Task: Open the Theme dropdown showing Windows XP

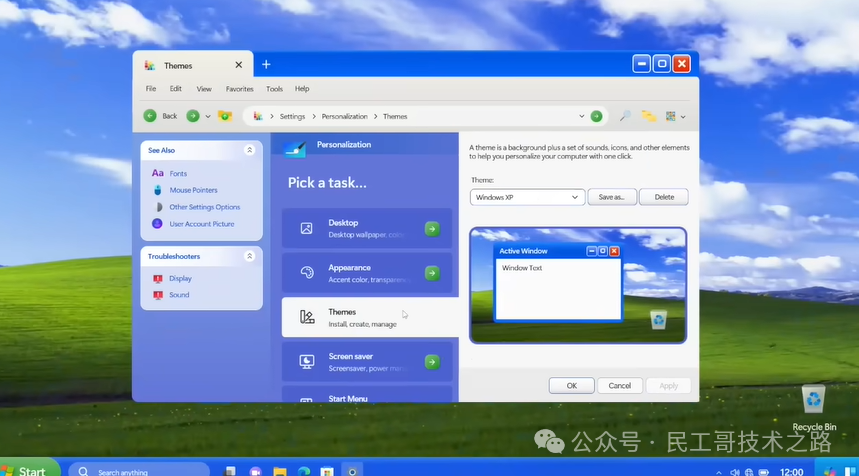Action: pyautogui.click(x=527, y=197)
